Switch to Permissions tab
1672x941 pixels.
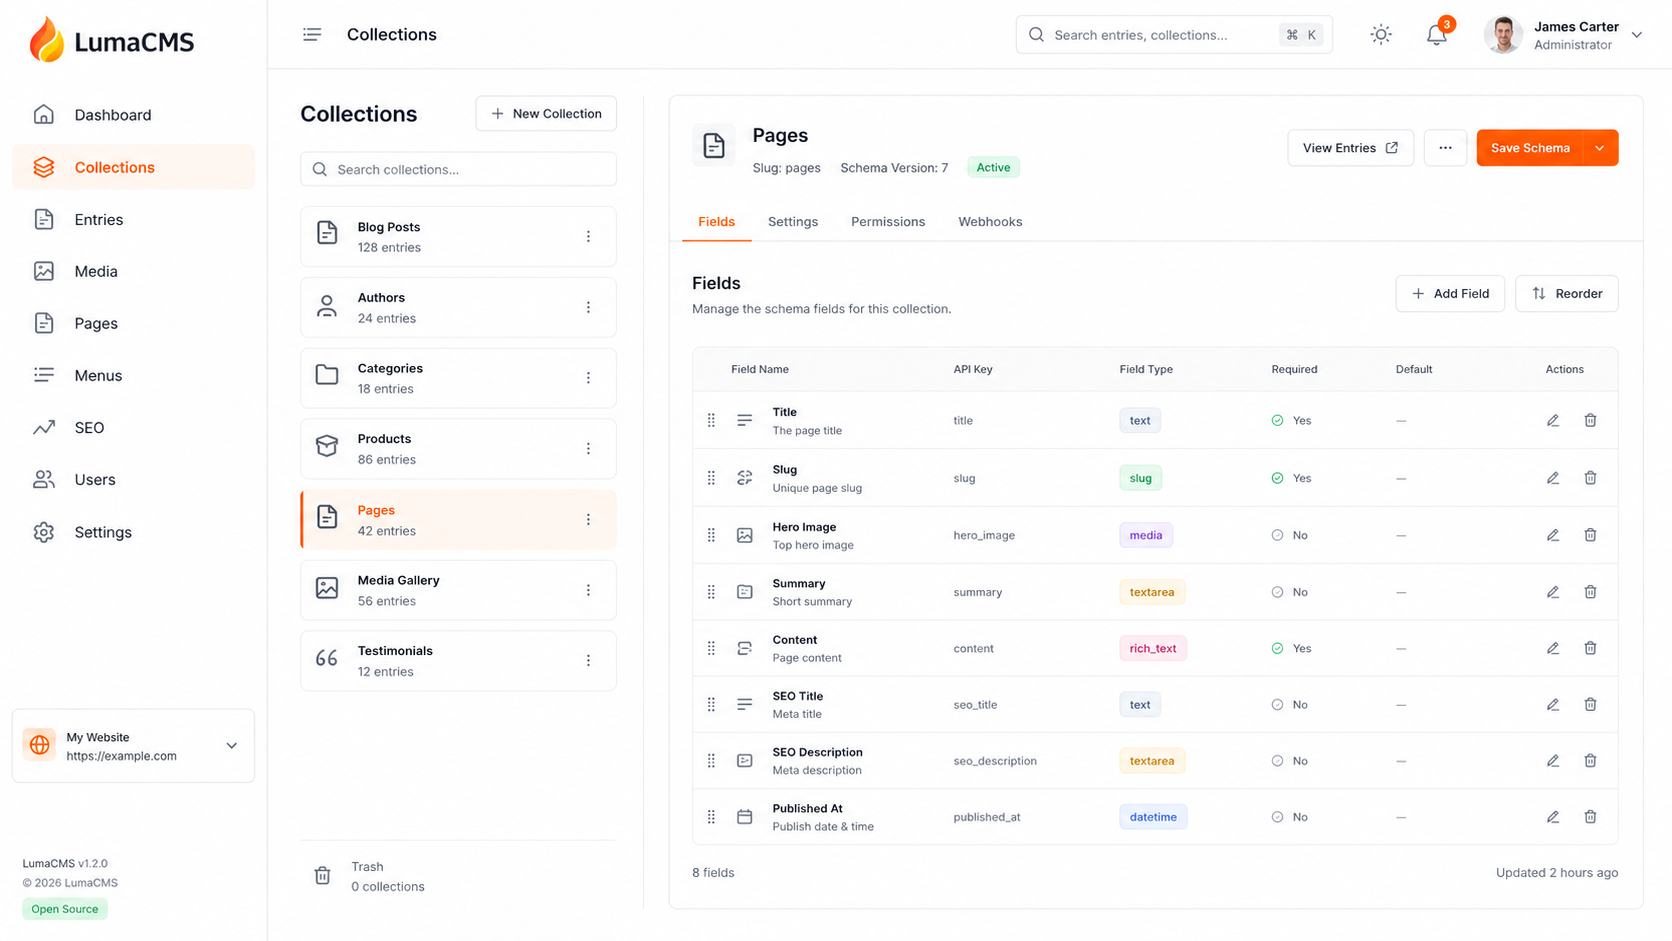tap(888, 222)
